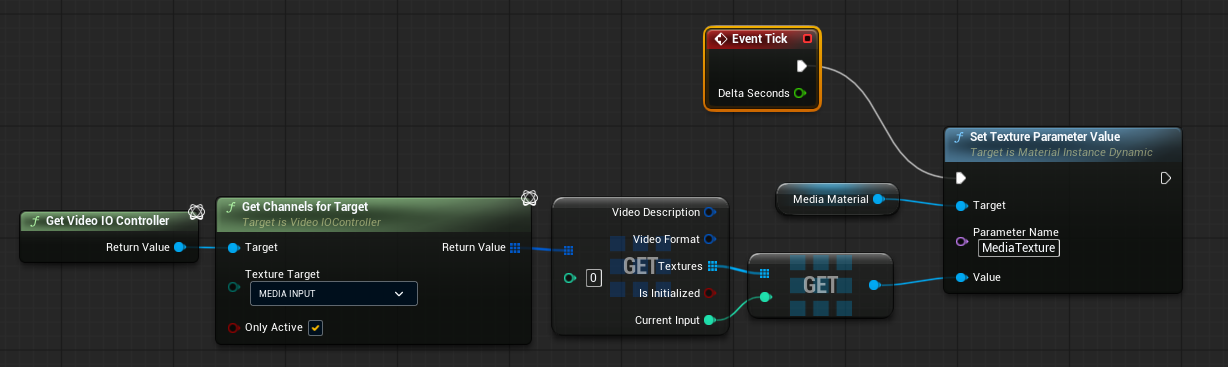The height and width of the screenshot is (367, 1228).
Task: Select the Get Channels for Target node title
Action: pyautogui.click(x=305, y=206)
